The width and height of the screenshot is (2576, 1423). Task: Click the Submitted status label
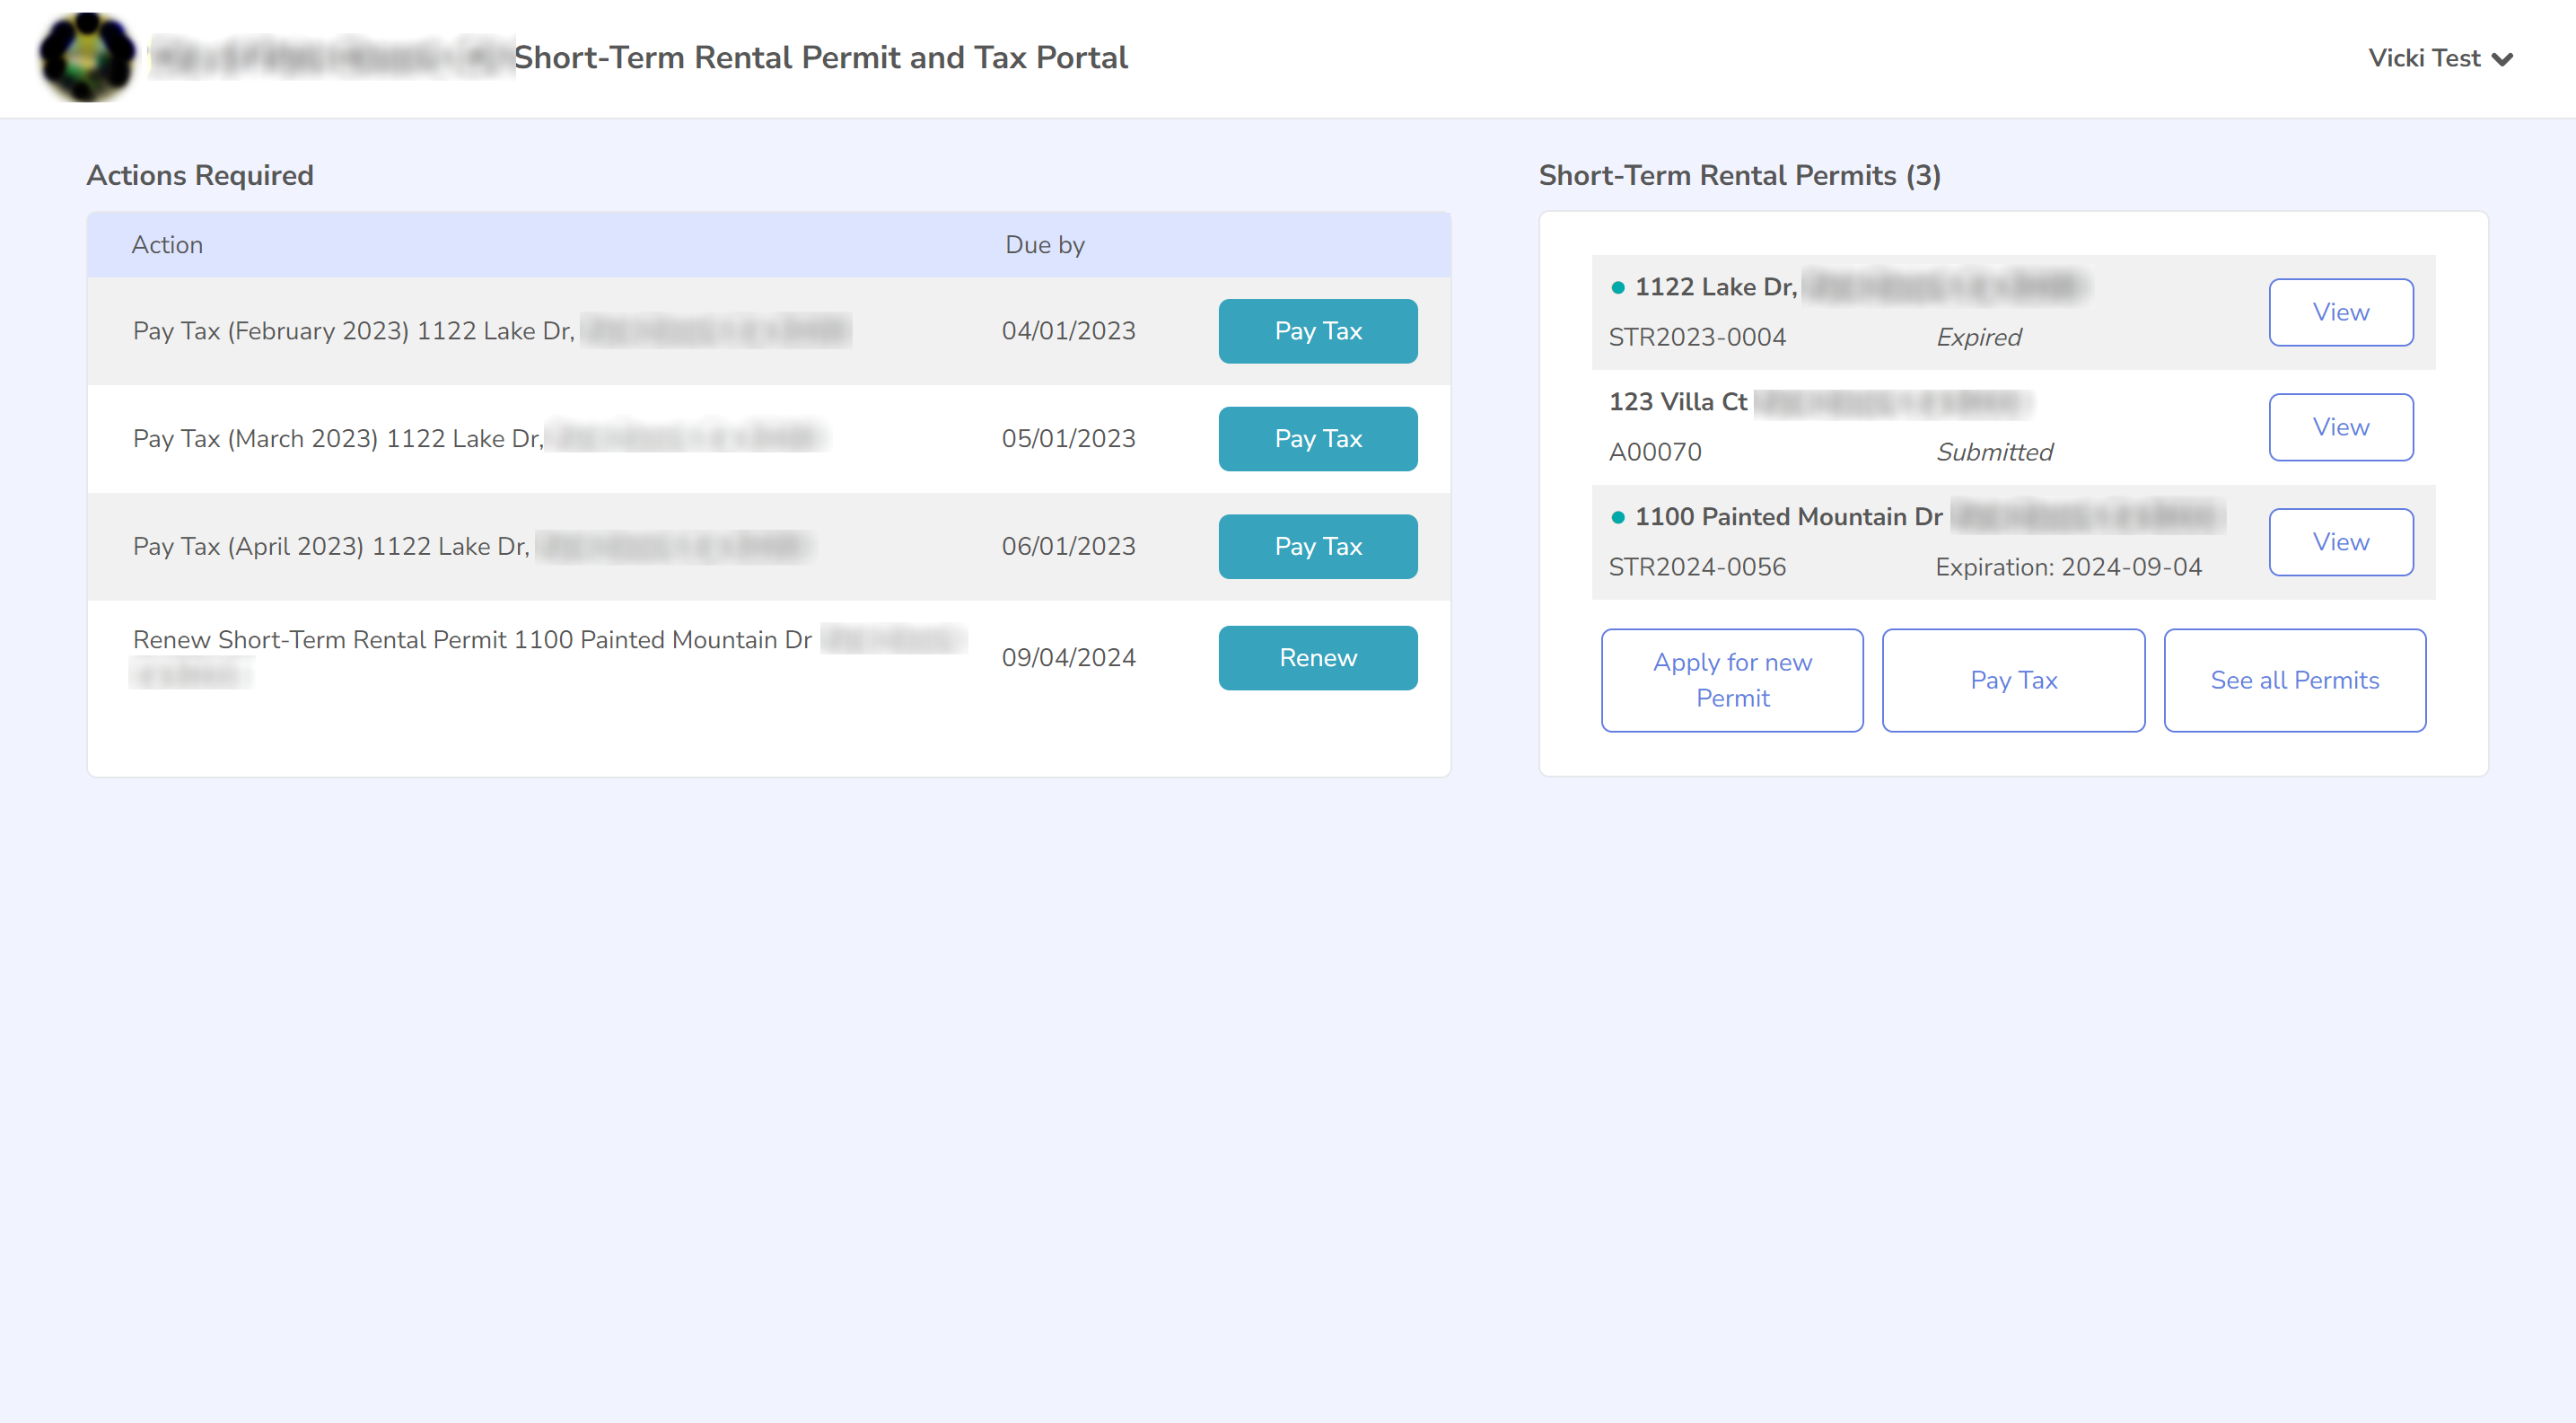pos(1994,453)
